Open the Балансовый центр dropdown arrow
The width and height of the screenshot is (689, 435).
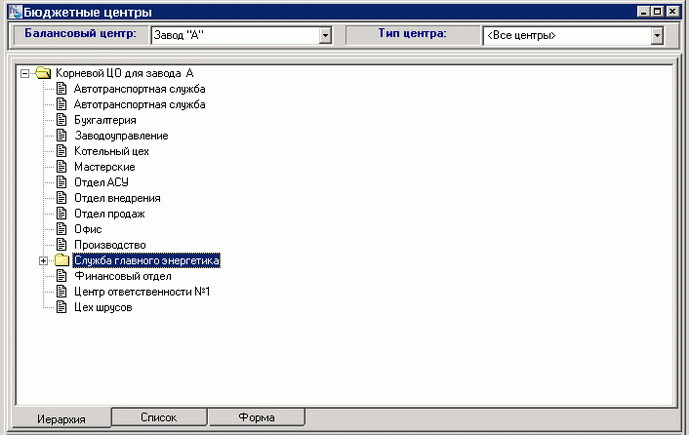[325, 36]
